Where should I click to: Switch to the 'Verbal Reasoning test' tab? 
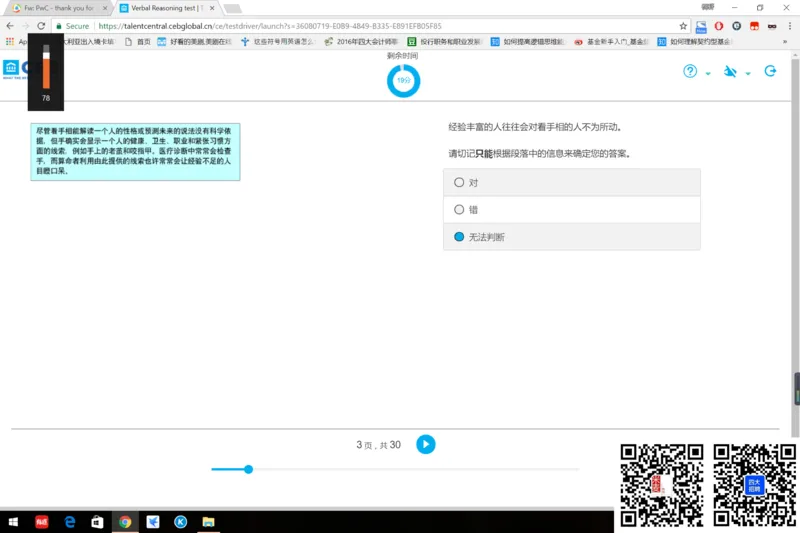pyautogui.click(x=167, y=8)
